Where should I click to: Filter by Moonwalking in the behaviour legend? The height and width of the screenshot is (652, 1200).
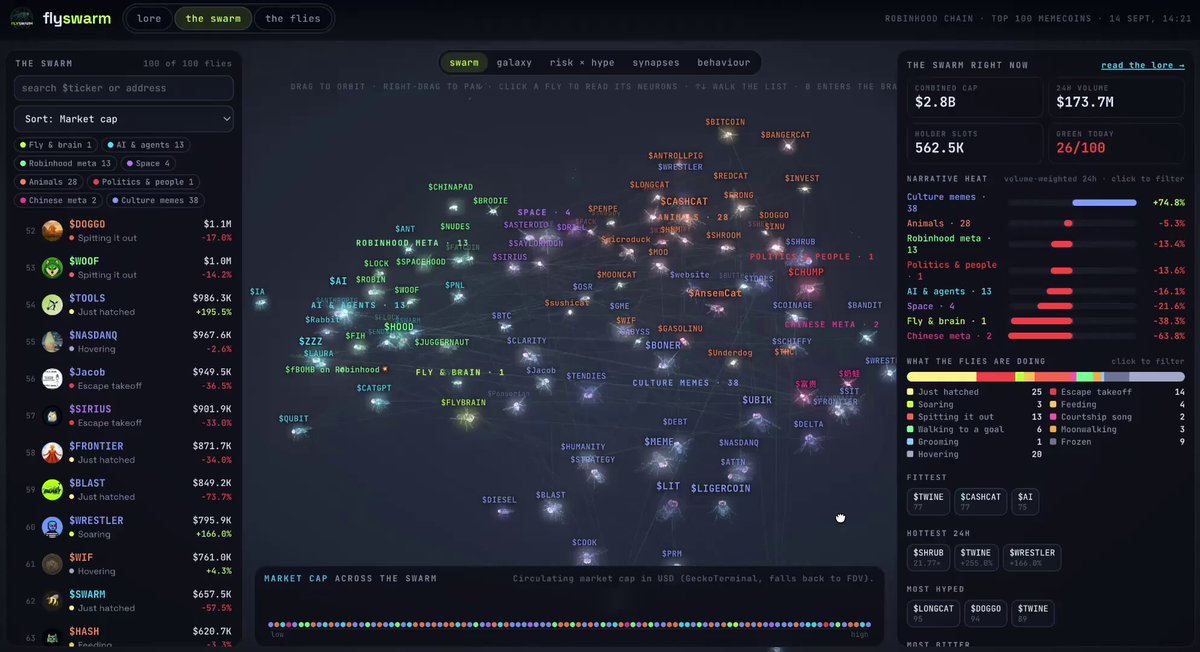[x=1117, y=429]
